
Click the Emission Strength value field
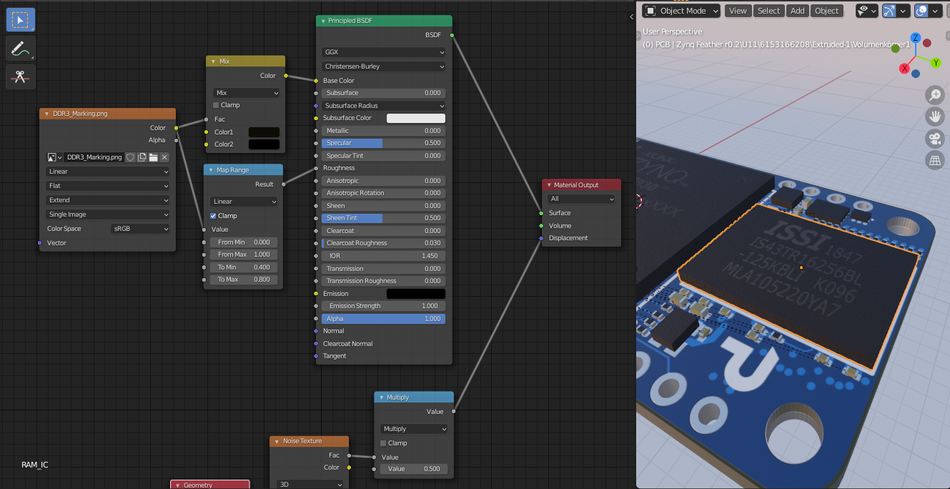point(384,306)
